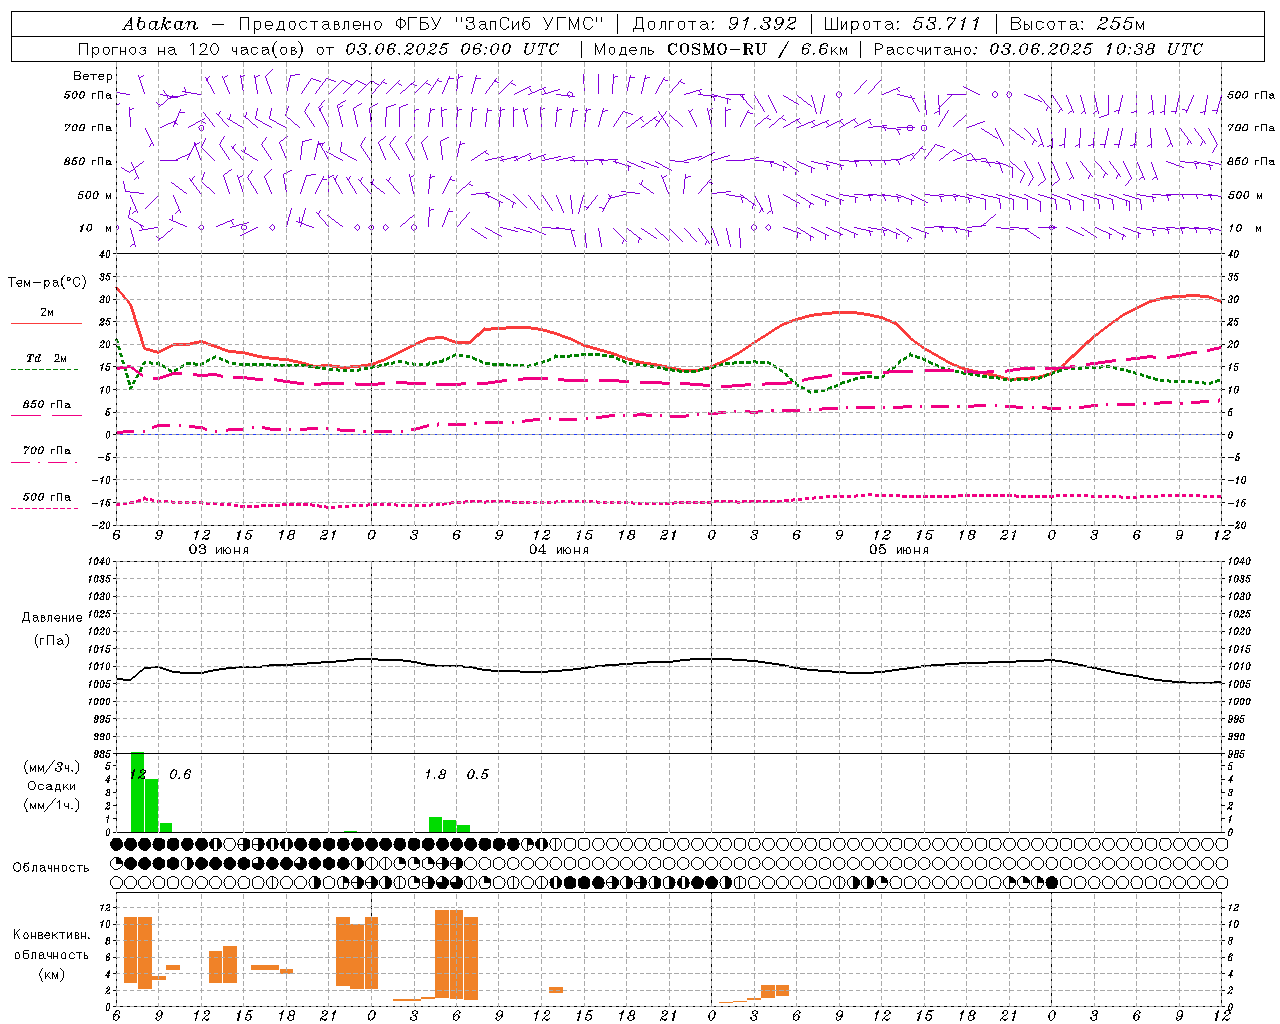This screenshot has width=1280, height=1024.
Task: Click the red 2м temperature legend line
Action: [x=46, y=323]
